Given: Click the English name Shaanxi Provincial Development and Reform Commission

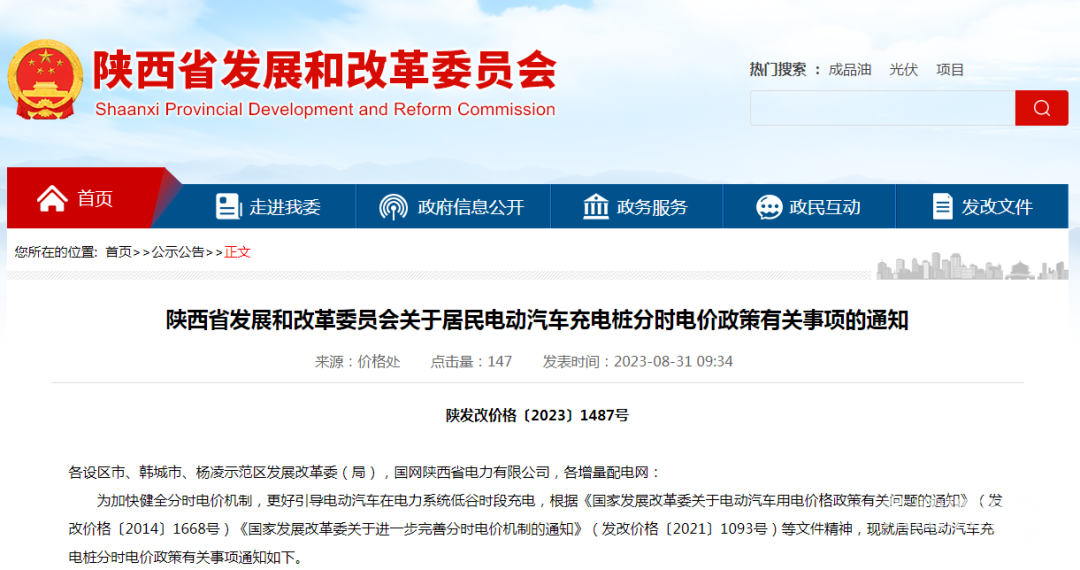Looking at the screenshot, I should [x=325, y=109].
